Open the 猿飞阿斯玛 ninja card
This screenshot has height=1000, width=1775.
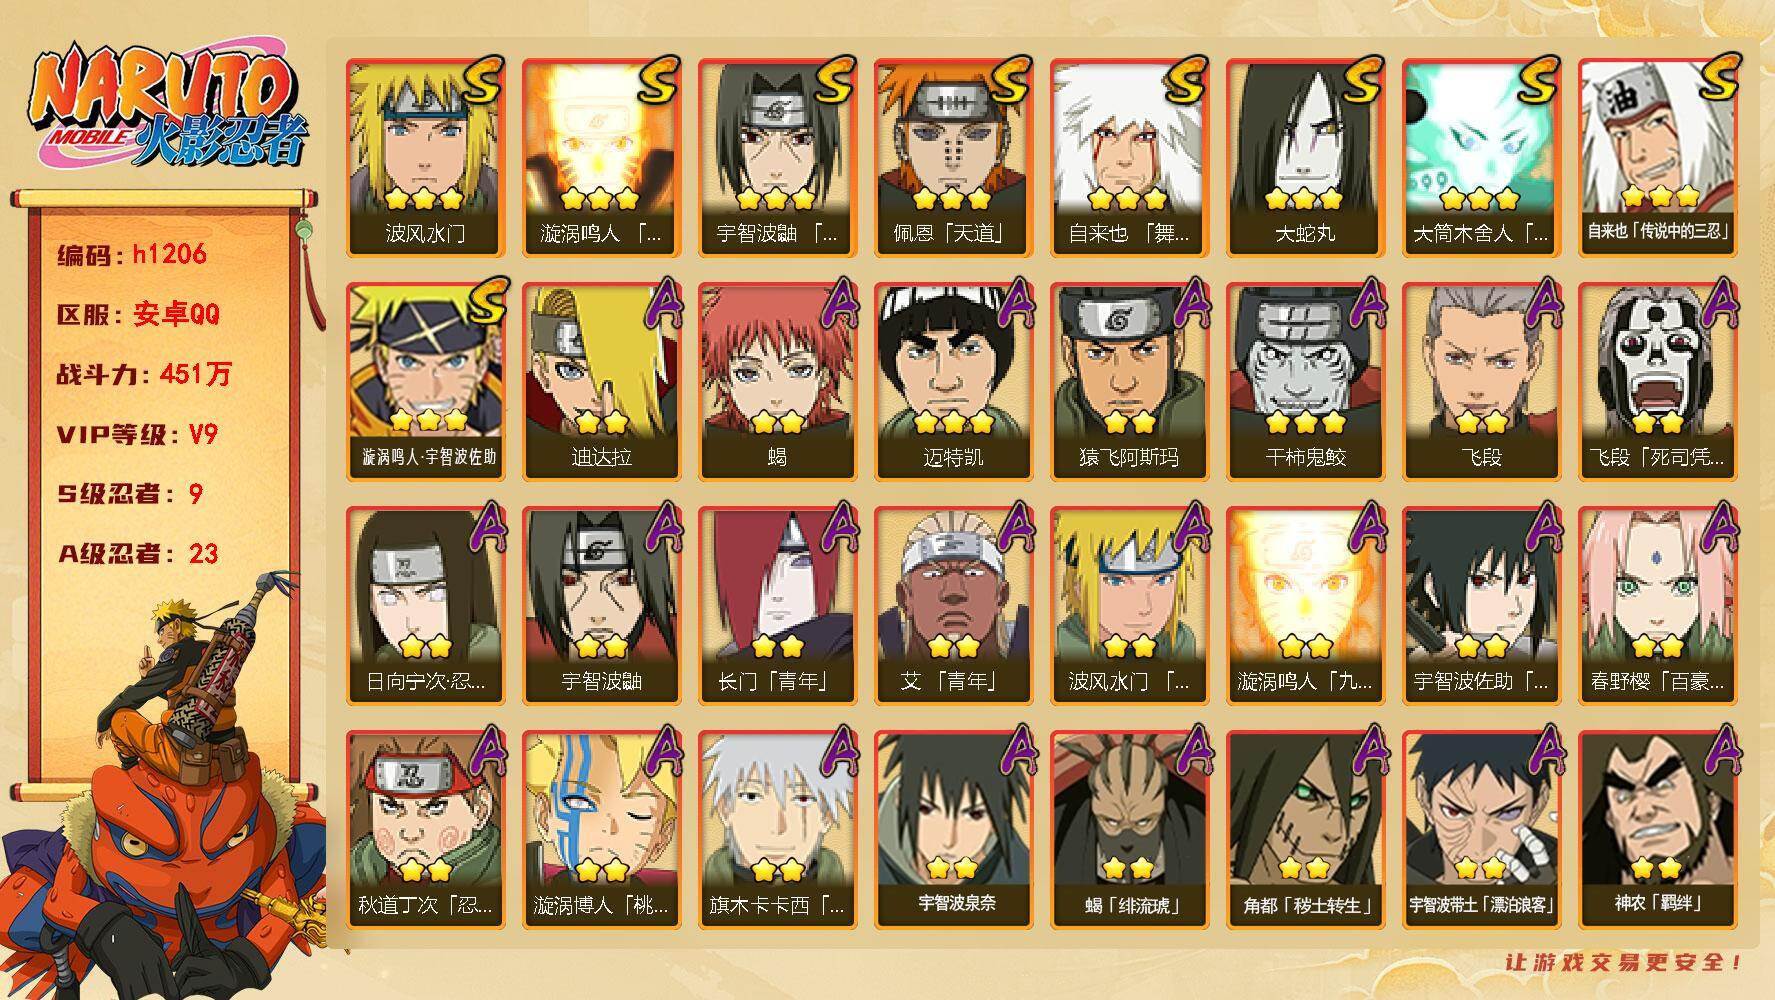coord(1130,382)
